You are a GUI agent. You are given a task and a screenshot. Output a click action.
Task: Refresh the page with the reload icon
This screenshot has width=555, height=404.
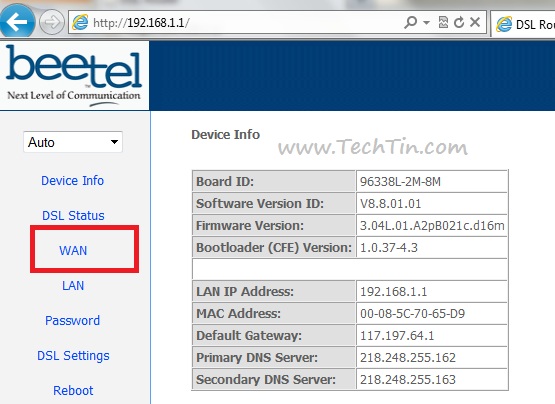coord(459,22)
